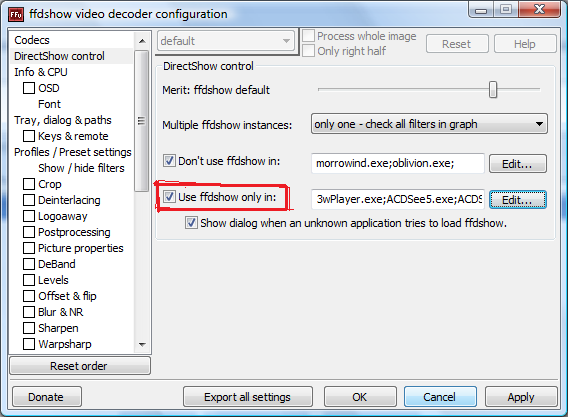Click Edit next to the 3wPlayer.exe list
The width and height of the screenshot is (569, 418).
pos(517,200)
